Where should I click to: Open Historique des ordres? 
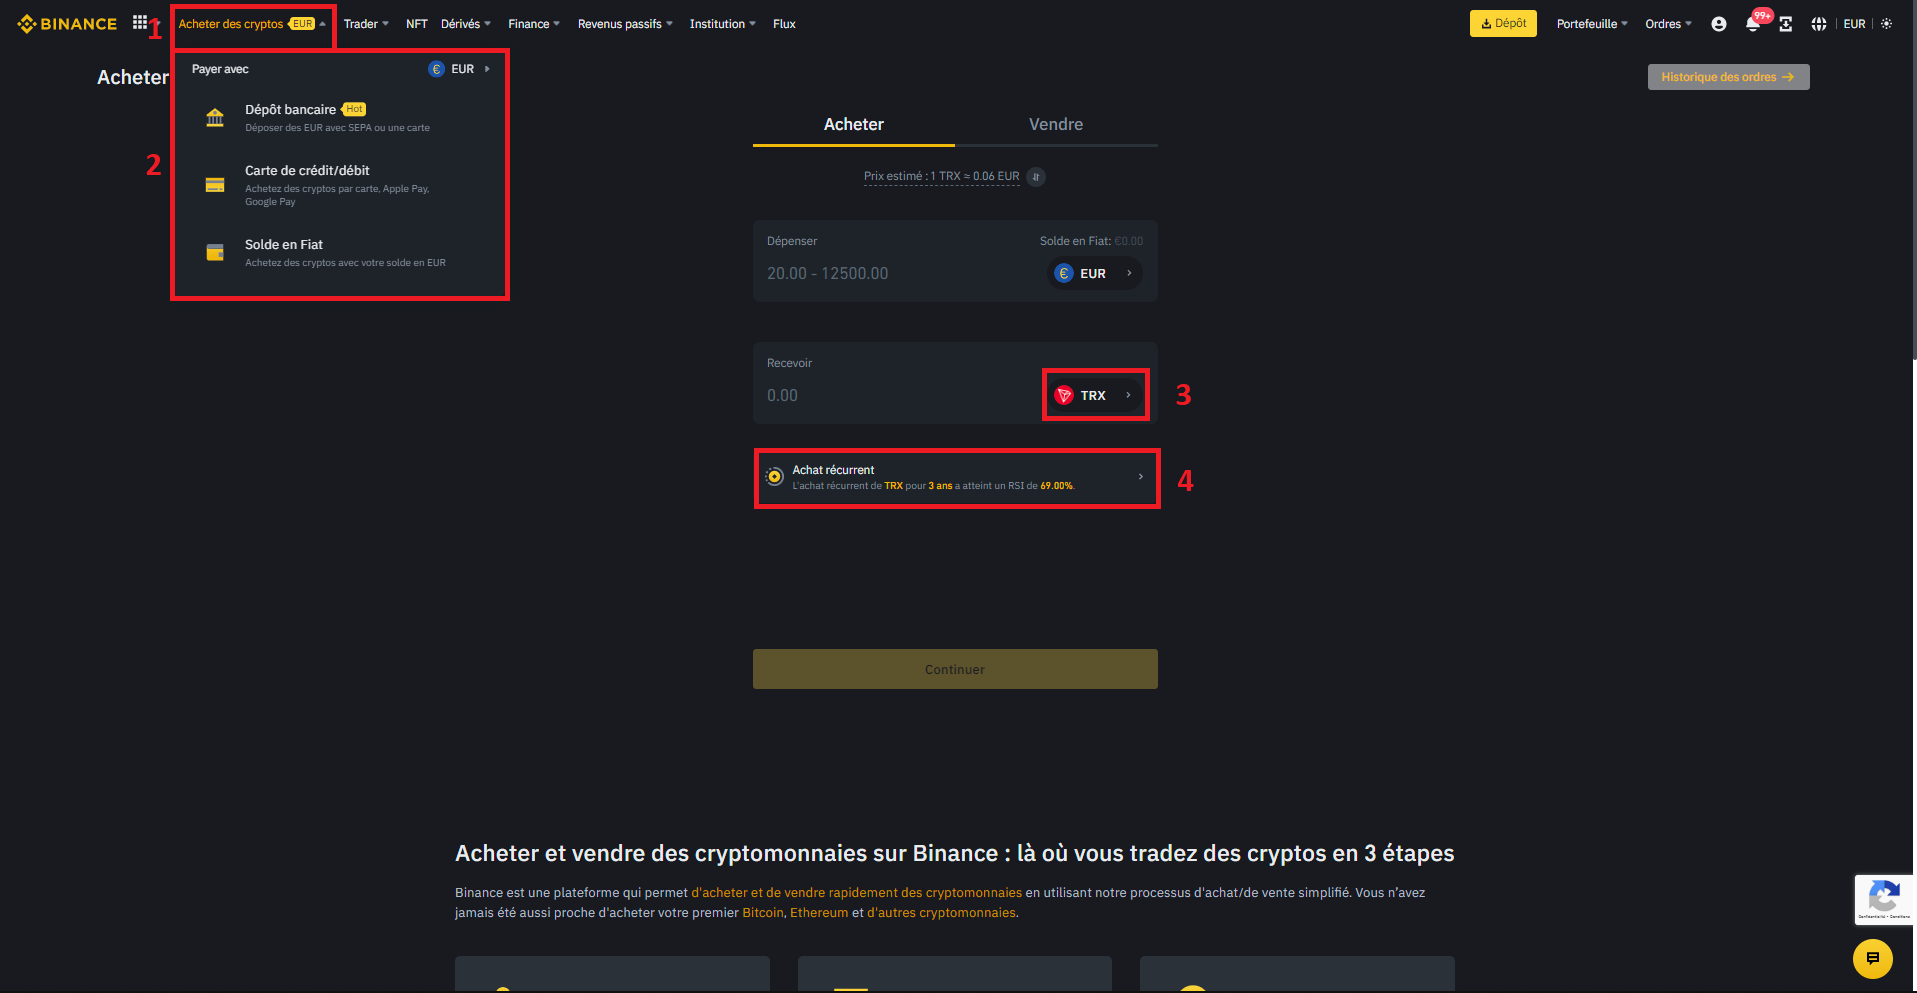tap(1728, 77)
